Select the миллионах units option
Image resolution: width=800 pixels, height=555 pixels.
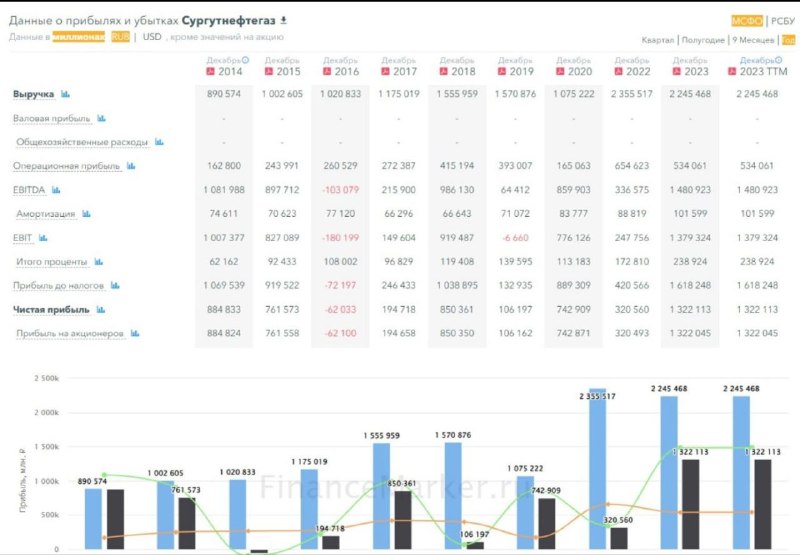click(x=79, y=37)
